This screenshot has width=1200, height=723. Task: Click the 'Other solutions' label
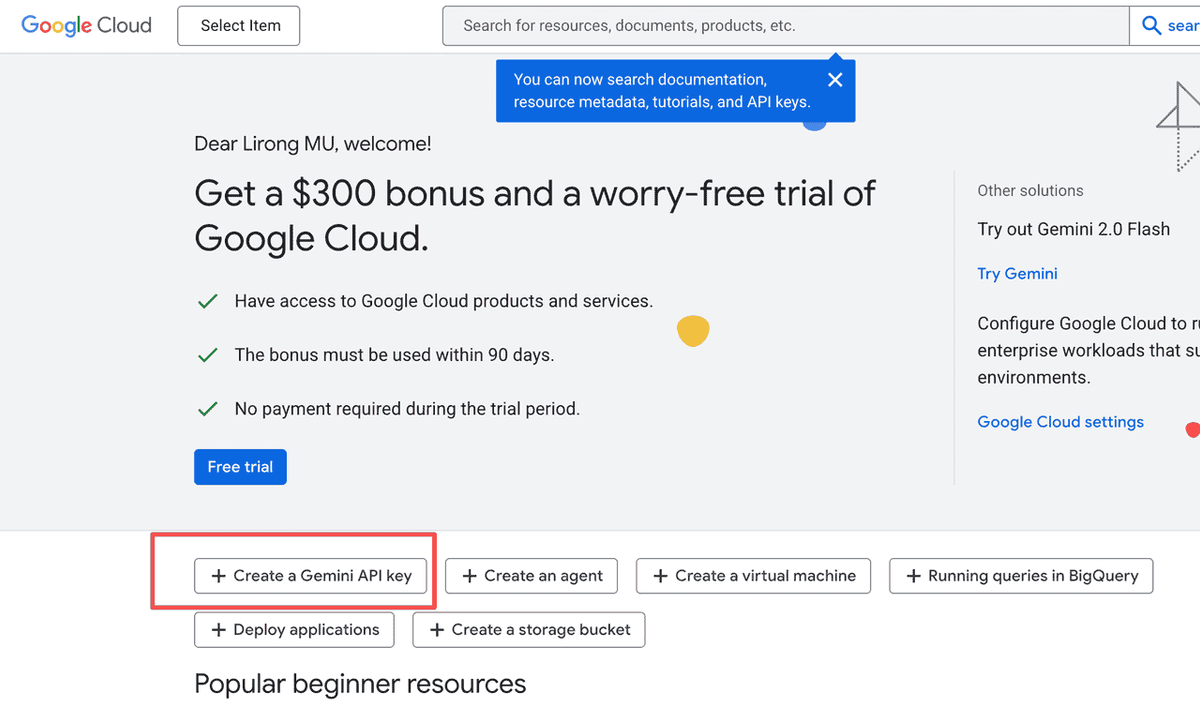[1030, 190]
